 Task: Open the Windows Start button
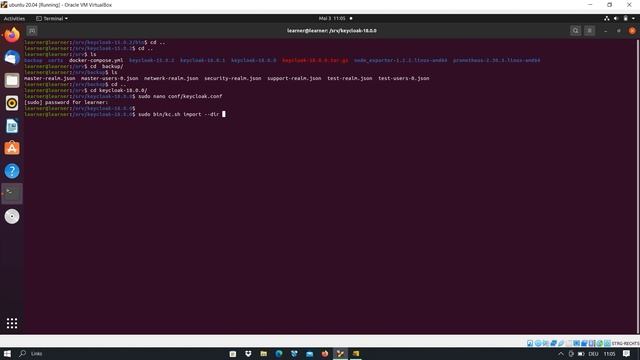(x=7, y=353)
